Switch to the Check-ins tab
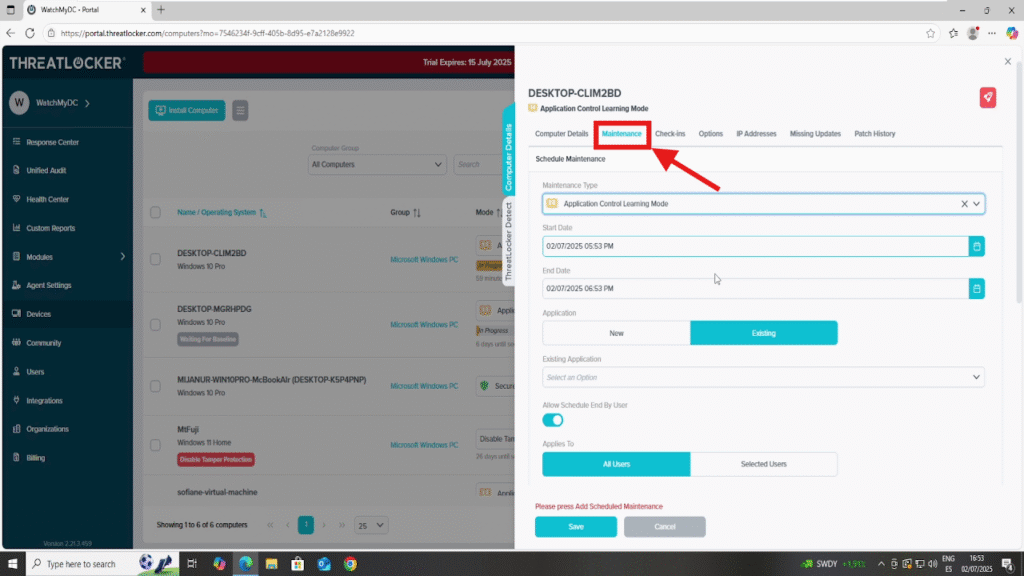Viewport: 1024px width, 576px height. (670, 134)
